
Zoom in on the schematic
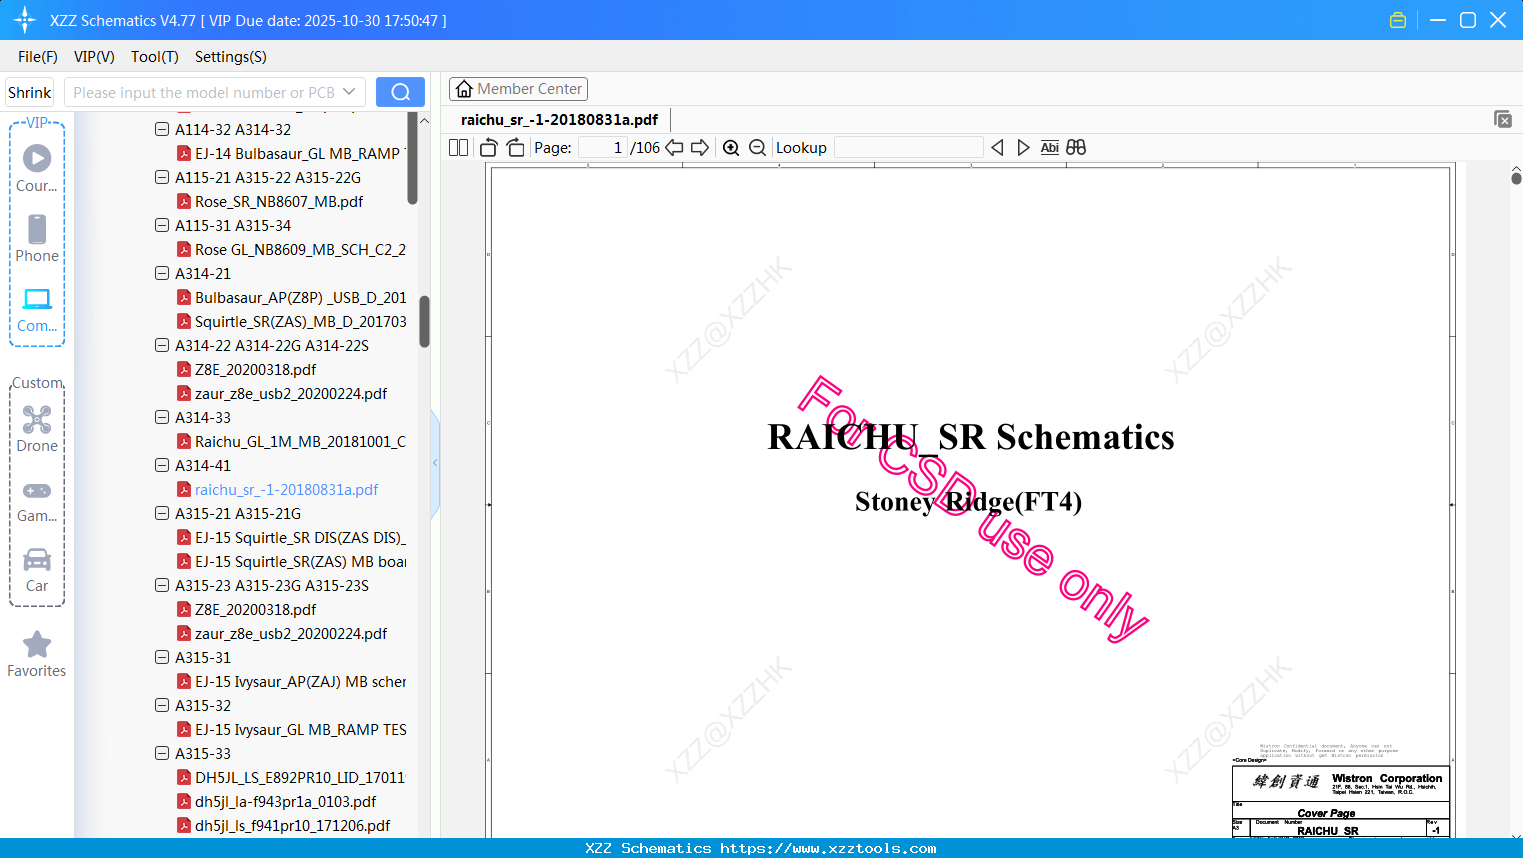(731, 147)
